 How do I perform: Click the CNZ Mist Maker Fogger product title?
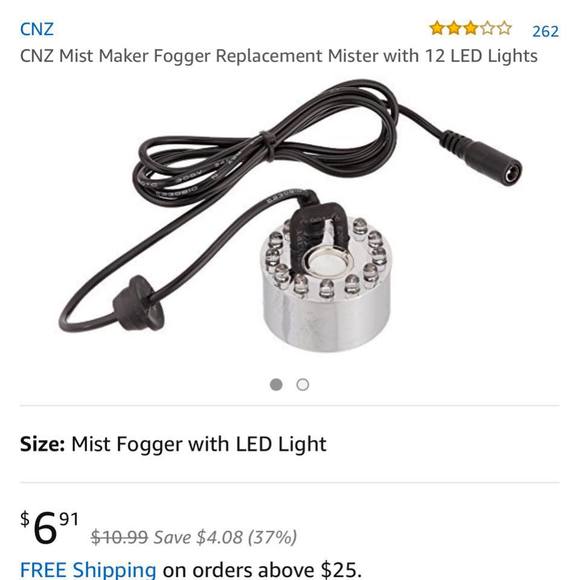[279, 56]
